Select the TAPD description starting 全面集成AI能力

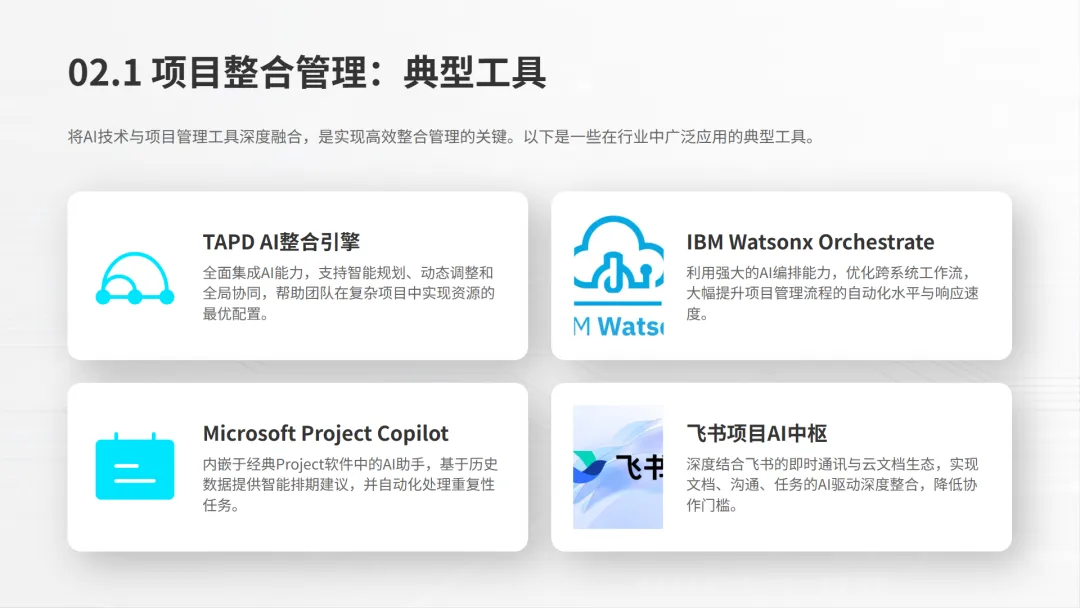pyautogui.click(x=349, y=293)
